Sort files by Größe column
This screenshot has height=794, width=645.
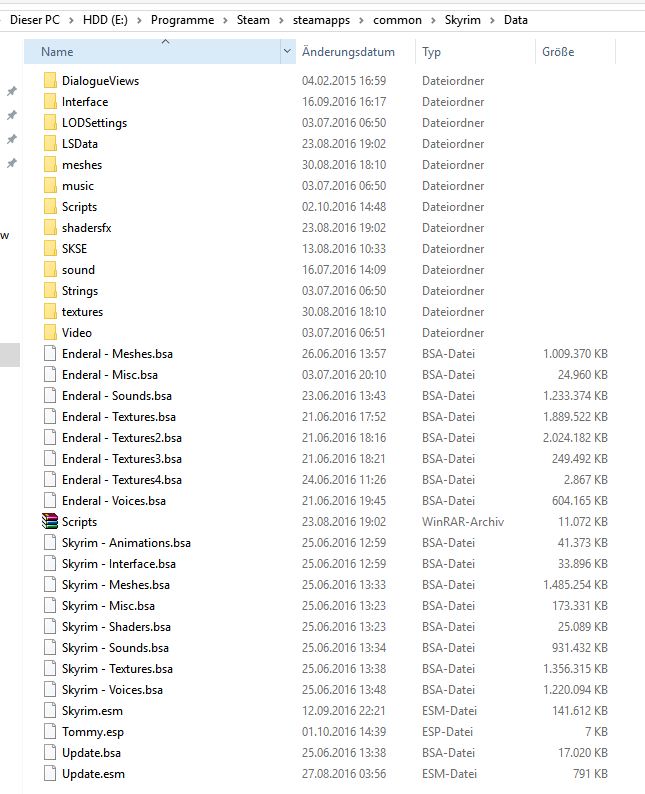558,52
